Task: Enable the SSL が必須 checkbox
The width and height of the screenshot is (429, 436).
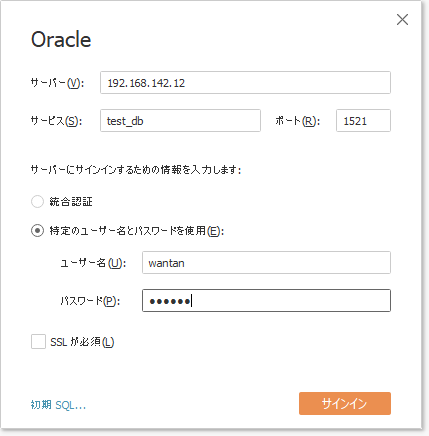Action: coord(38,342)
